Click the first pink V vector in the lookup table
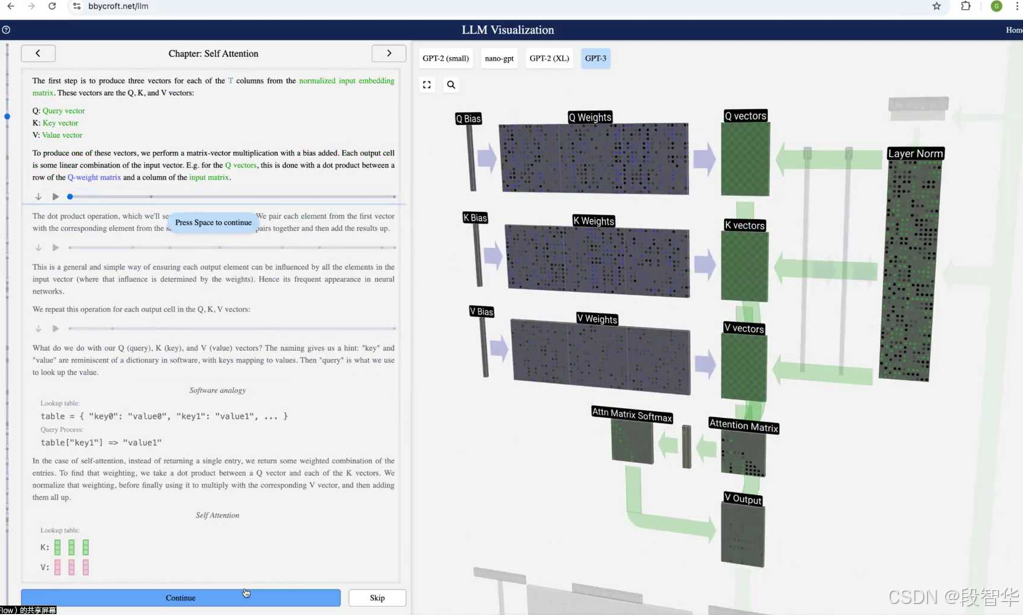 pos(57,567)
